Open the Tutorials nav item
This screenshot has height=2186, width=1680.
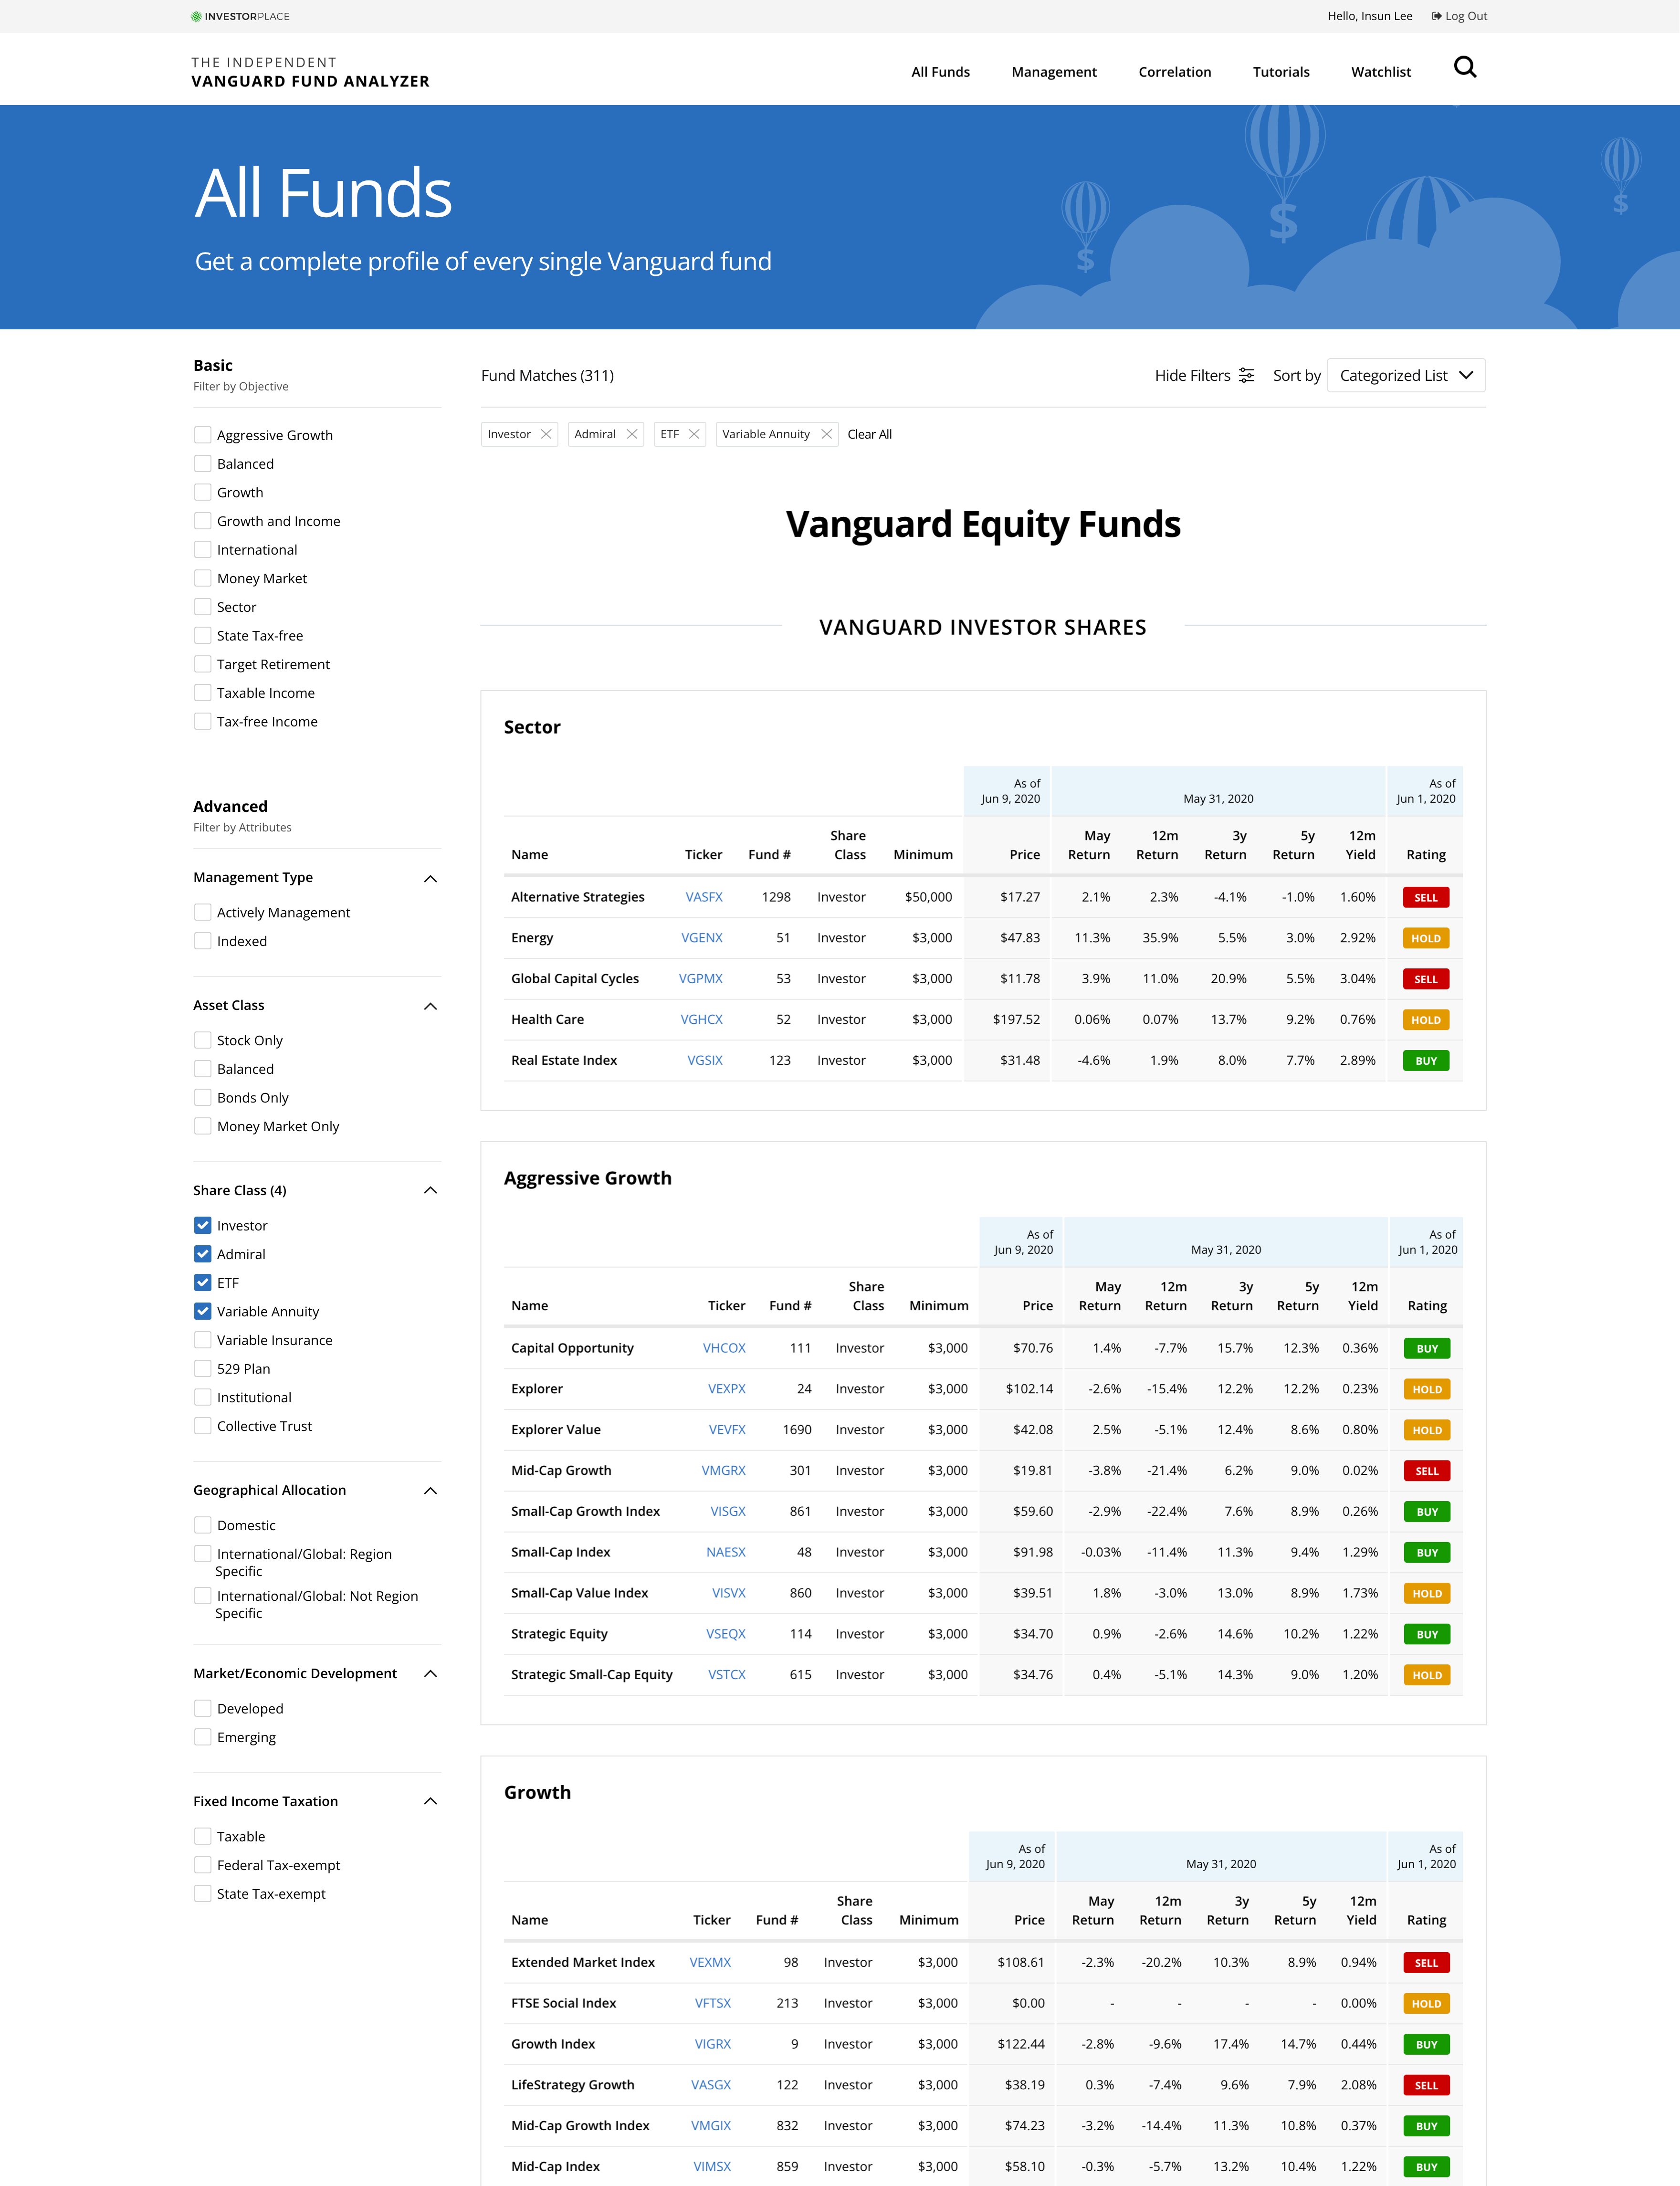1281,72
